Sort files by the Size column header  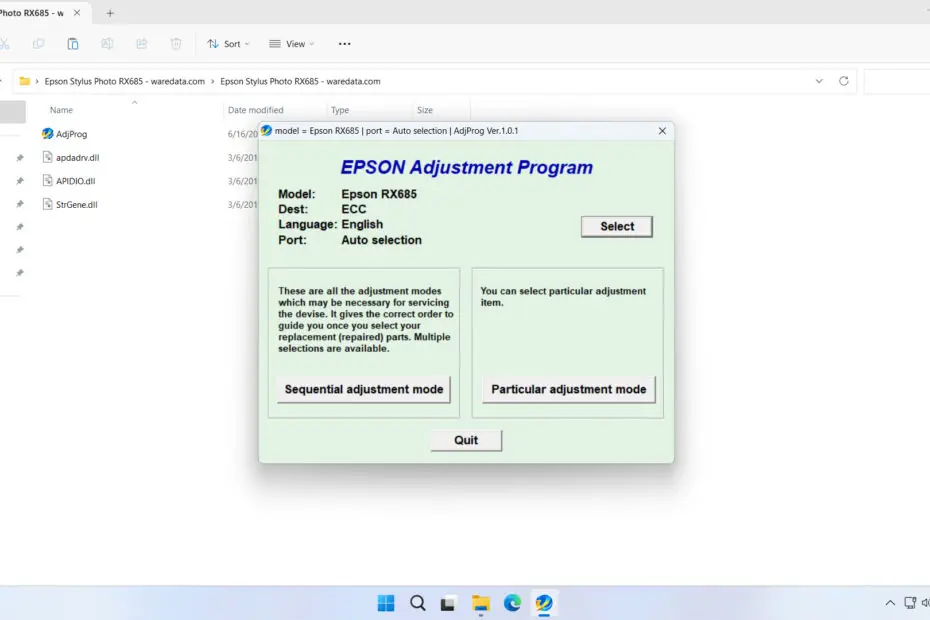pyautogui.click(x=425, y=110)
